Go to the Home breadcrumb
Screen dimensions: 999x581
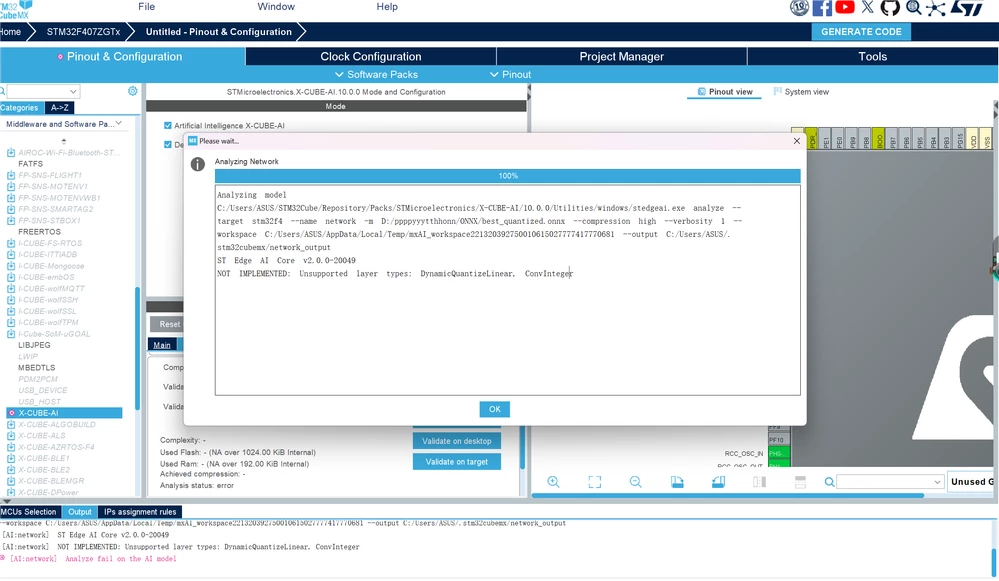click(11, 32)
